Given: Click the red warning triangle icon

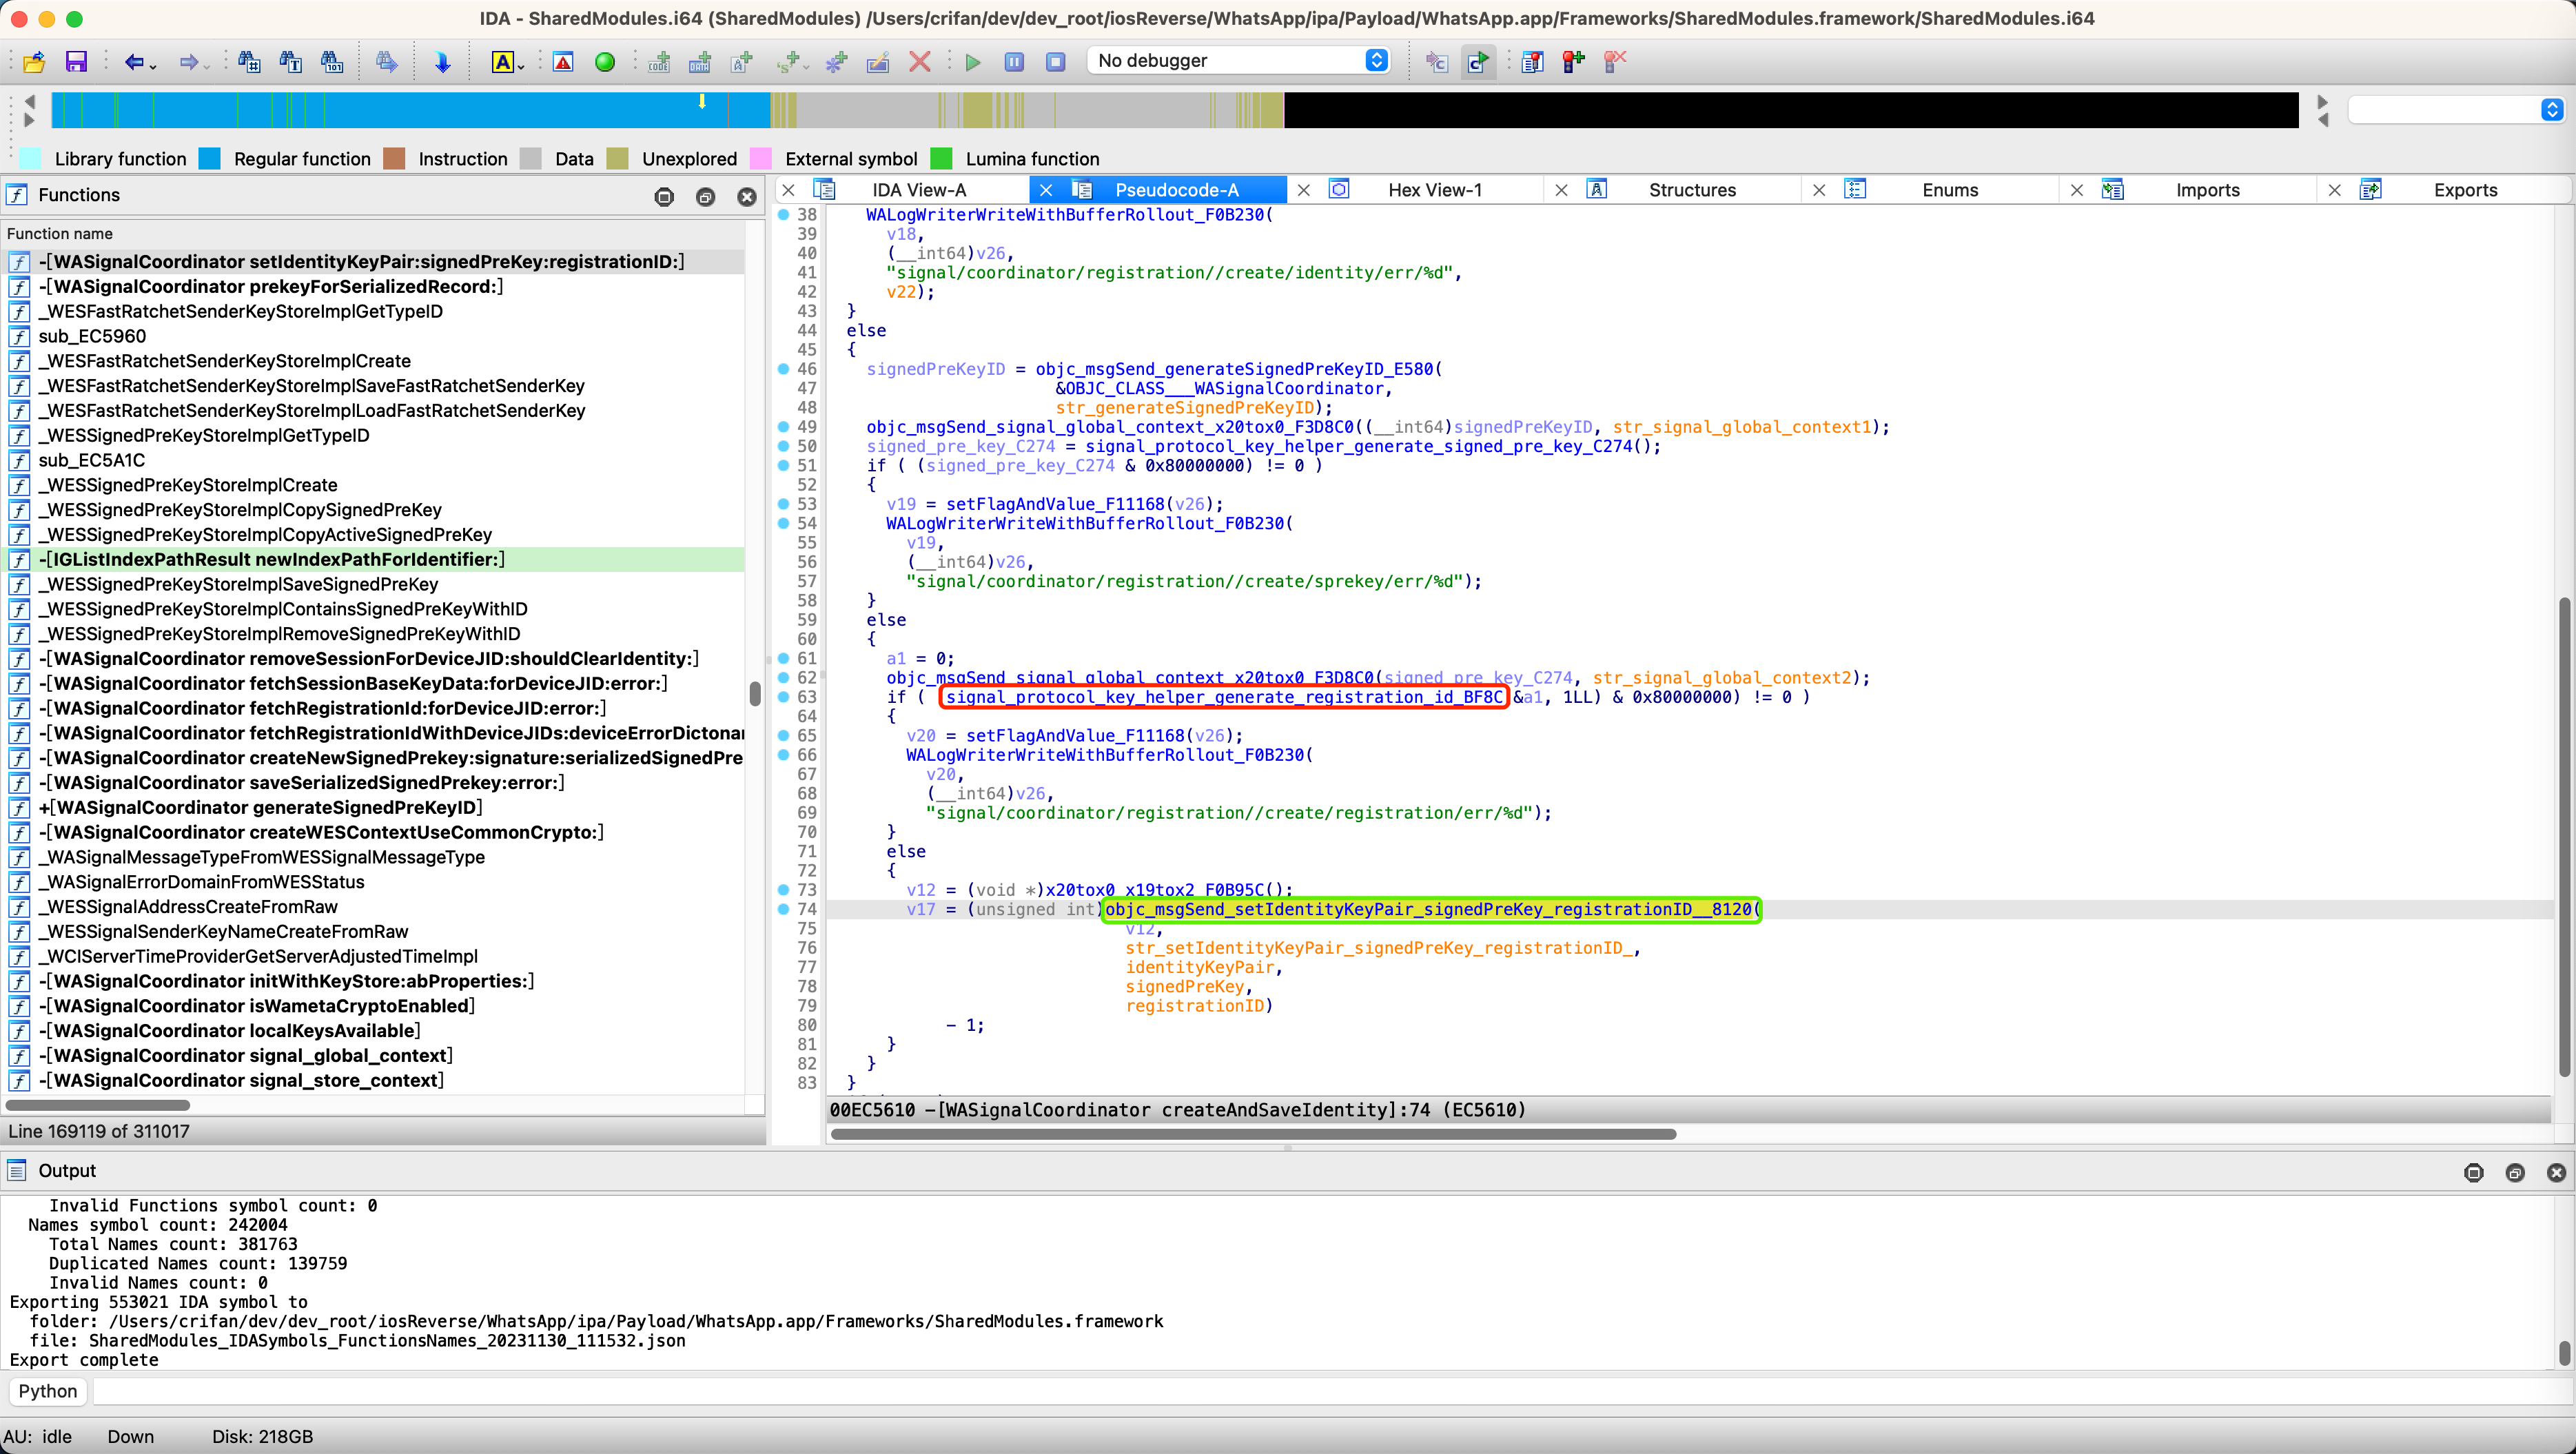Looking at the screenshot, I should click(x=563, y=62).
